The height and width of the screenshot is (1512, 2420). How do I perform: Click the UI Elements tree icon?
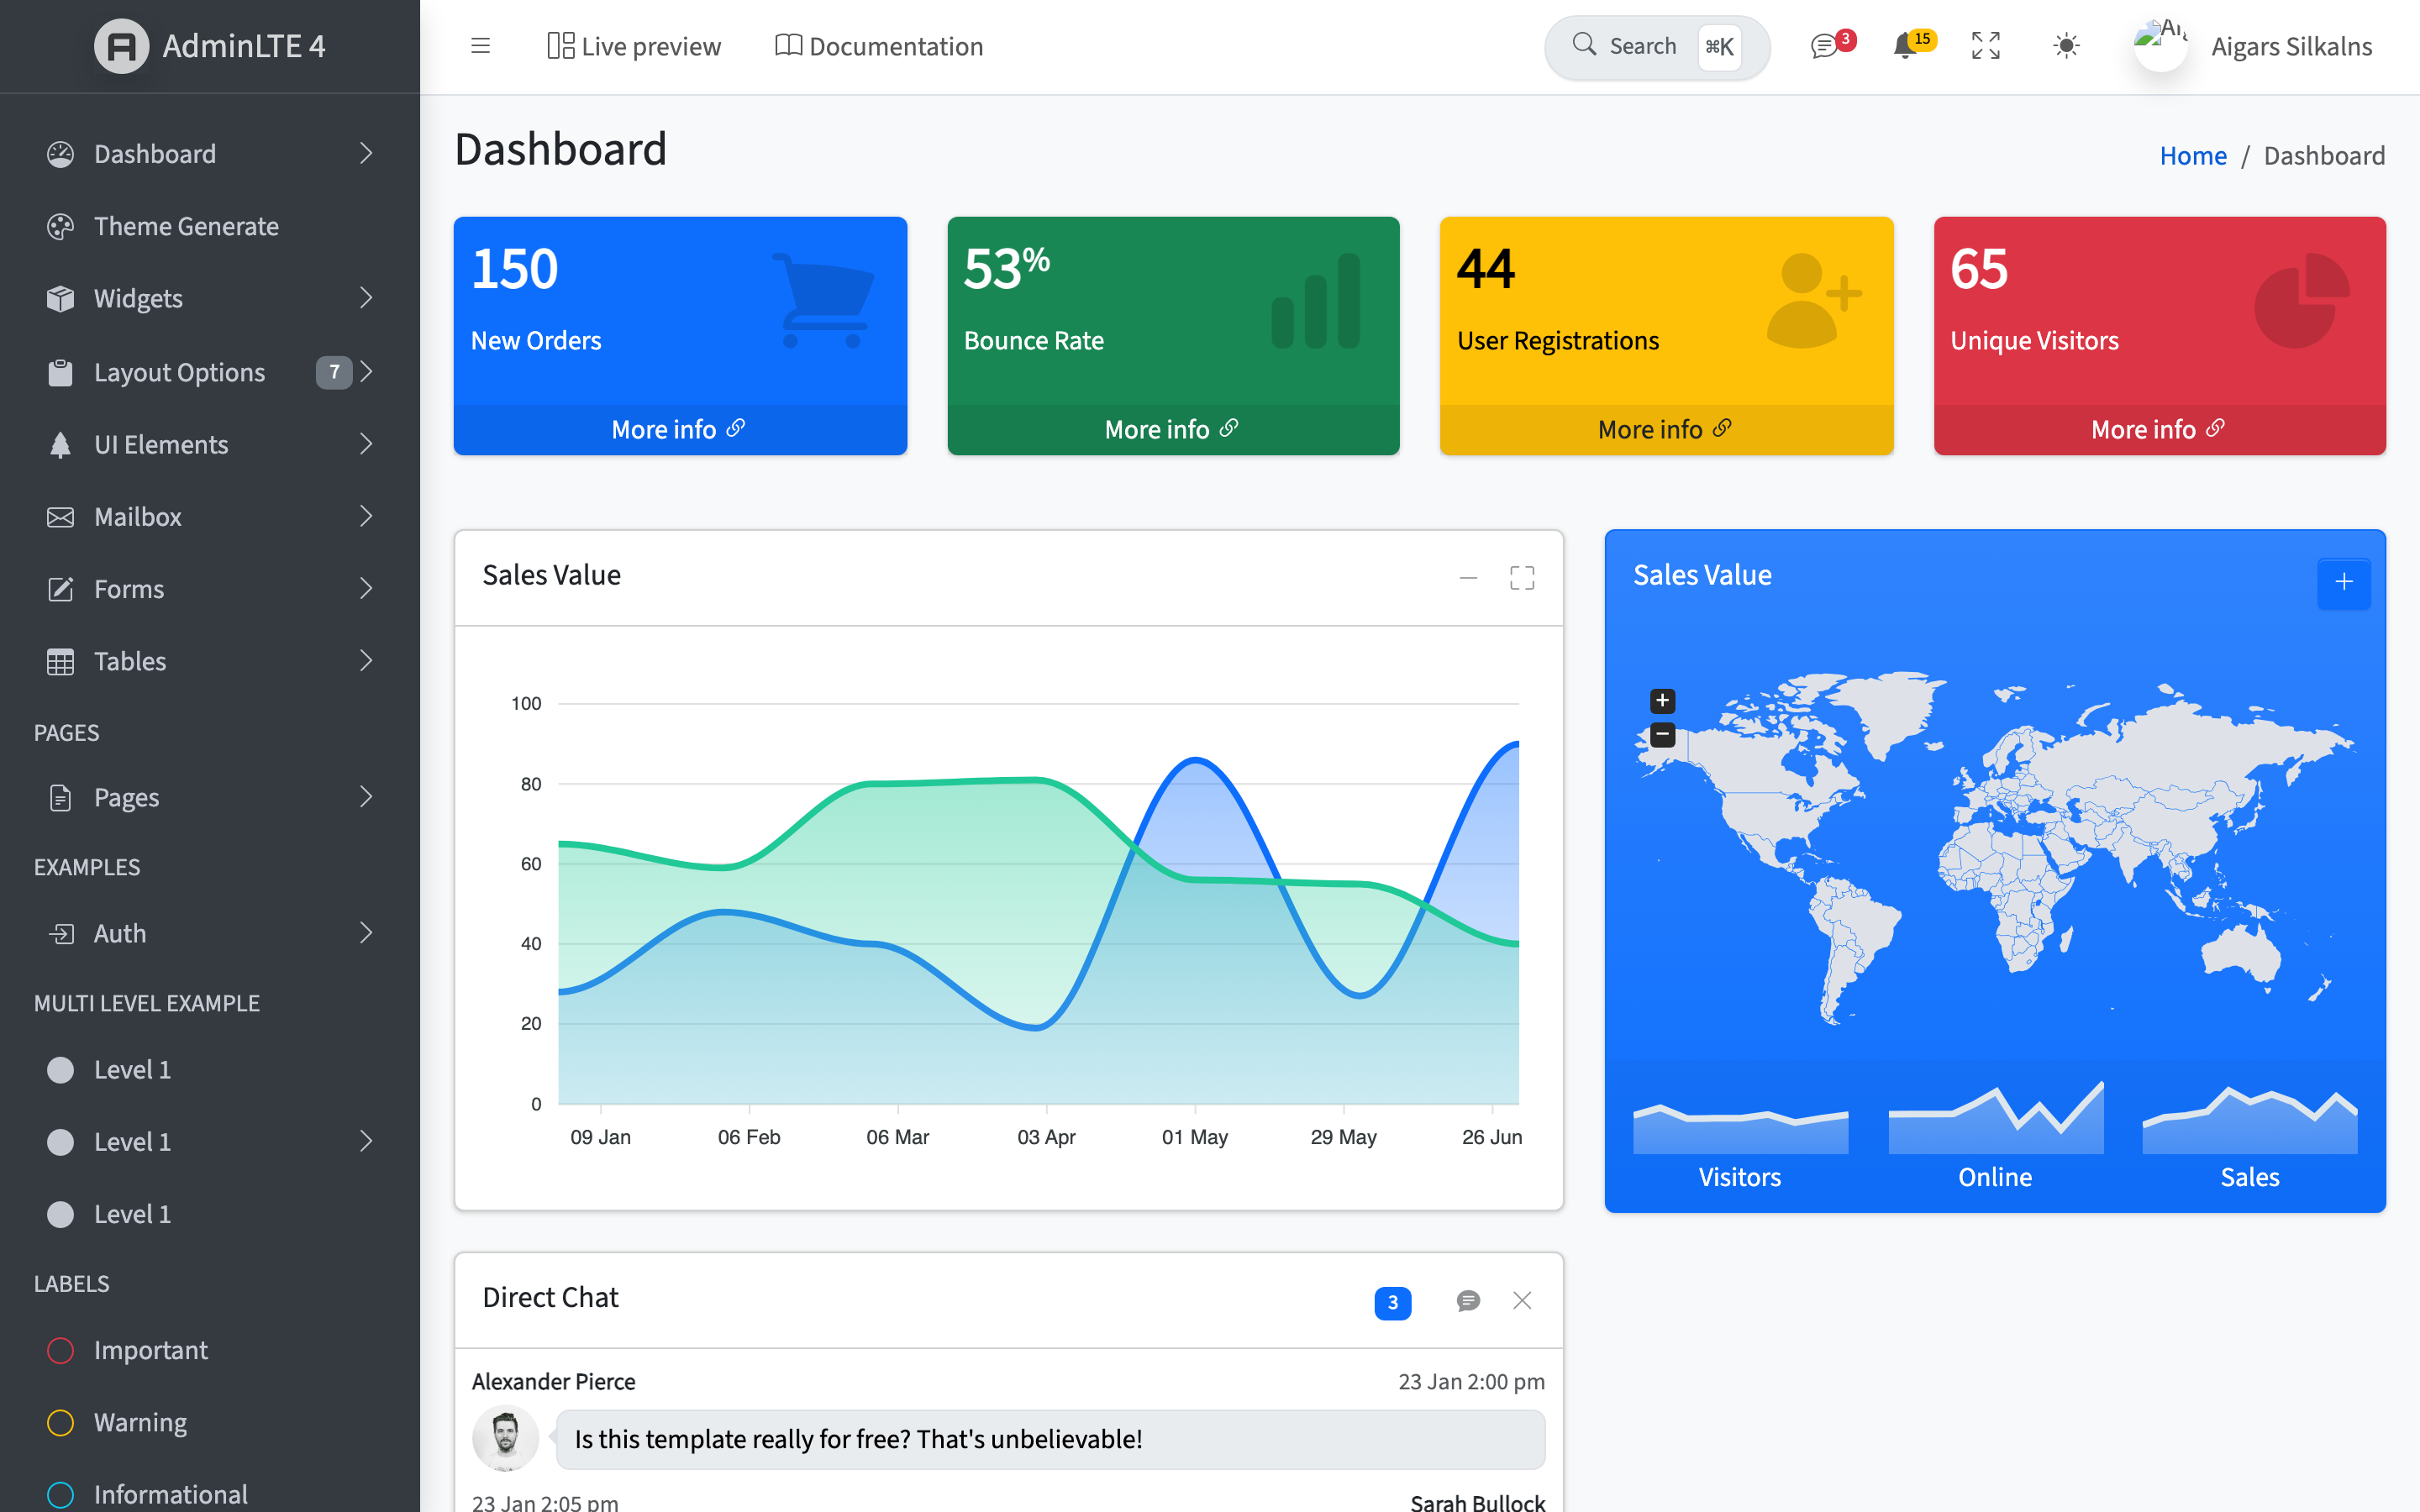click(x=60, y=444)
